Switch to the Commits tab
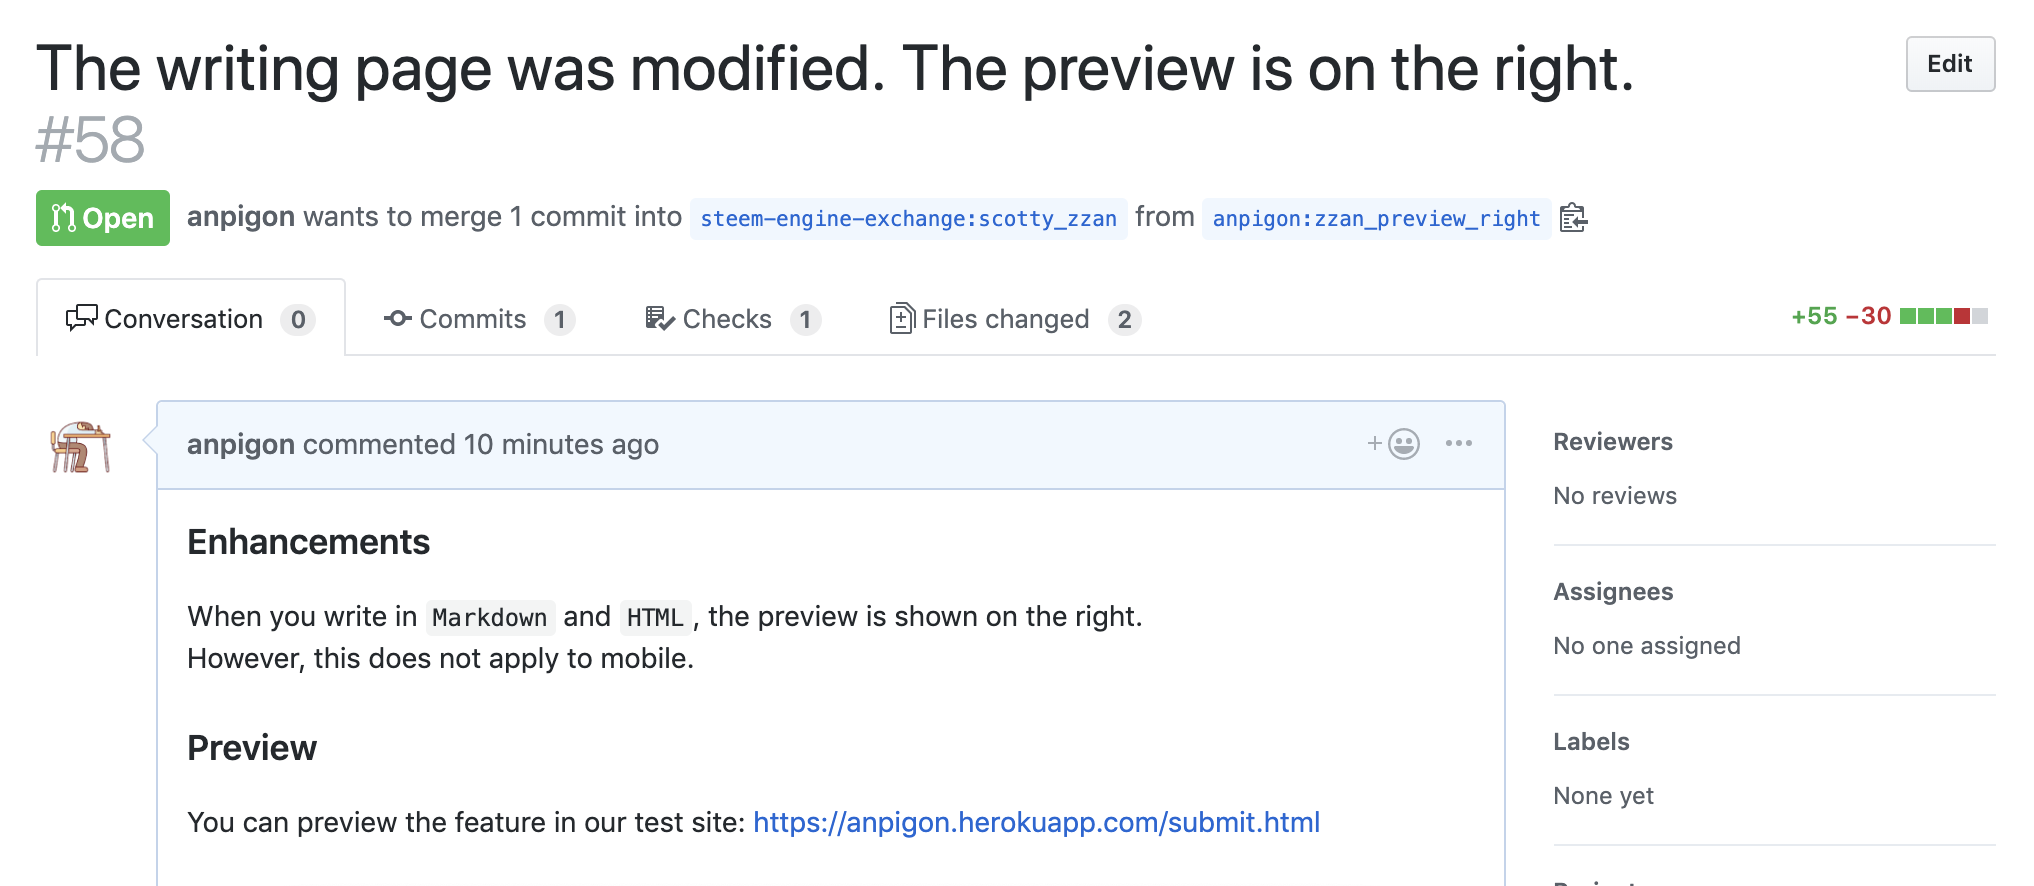Screen dimensions: 2034x886 pyautogui.click(x=479, y=318)
